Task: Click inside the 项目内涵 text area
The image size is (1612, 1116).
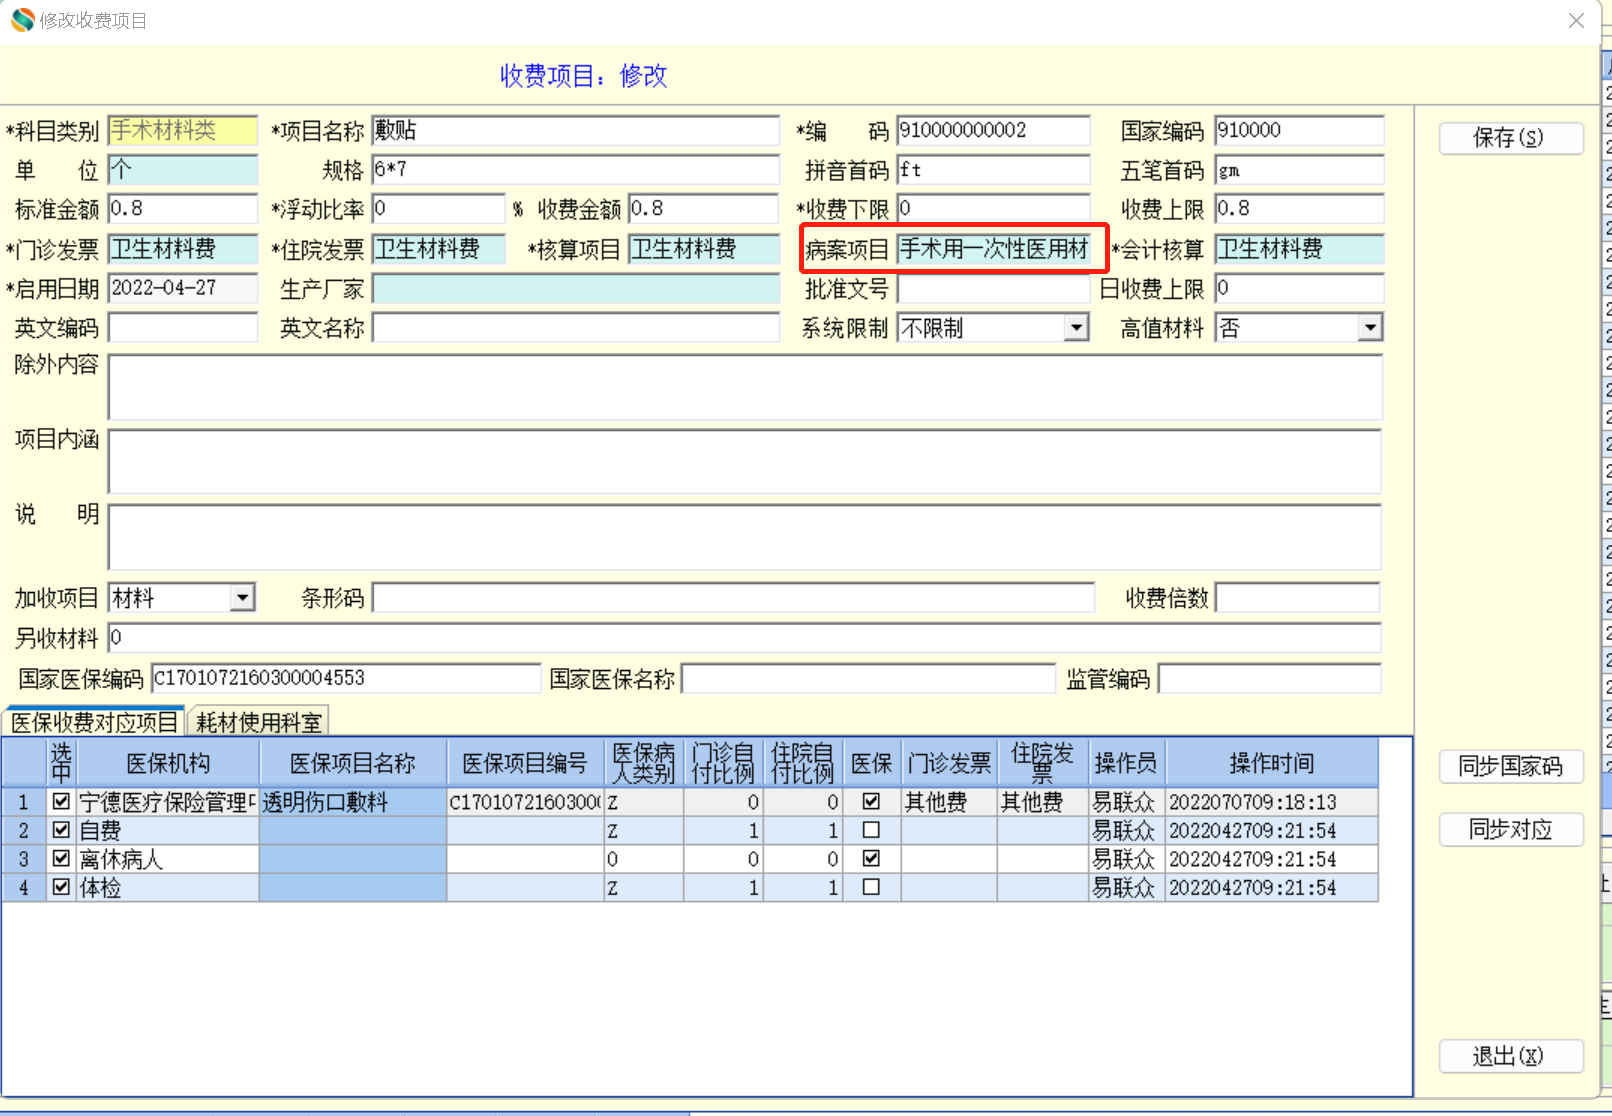Action: 745,462
